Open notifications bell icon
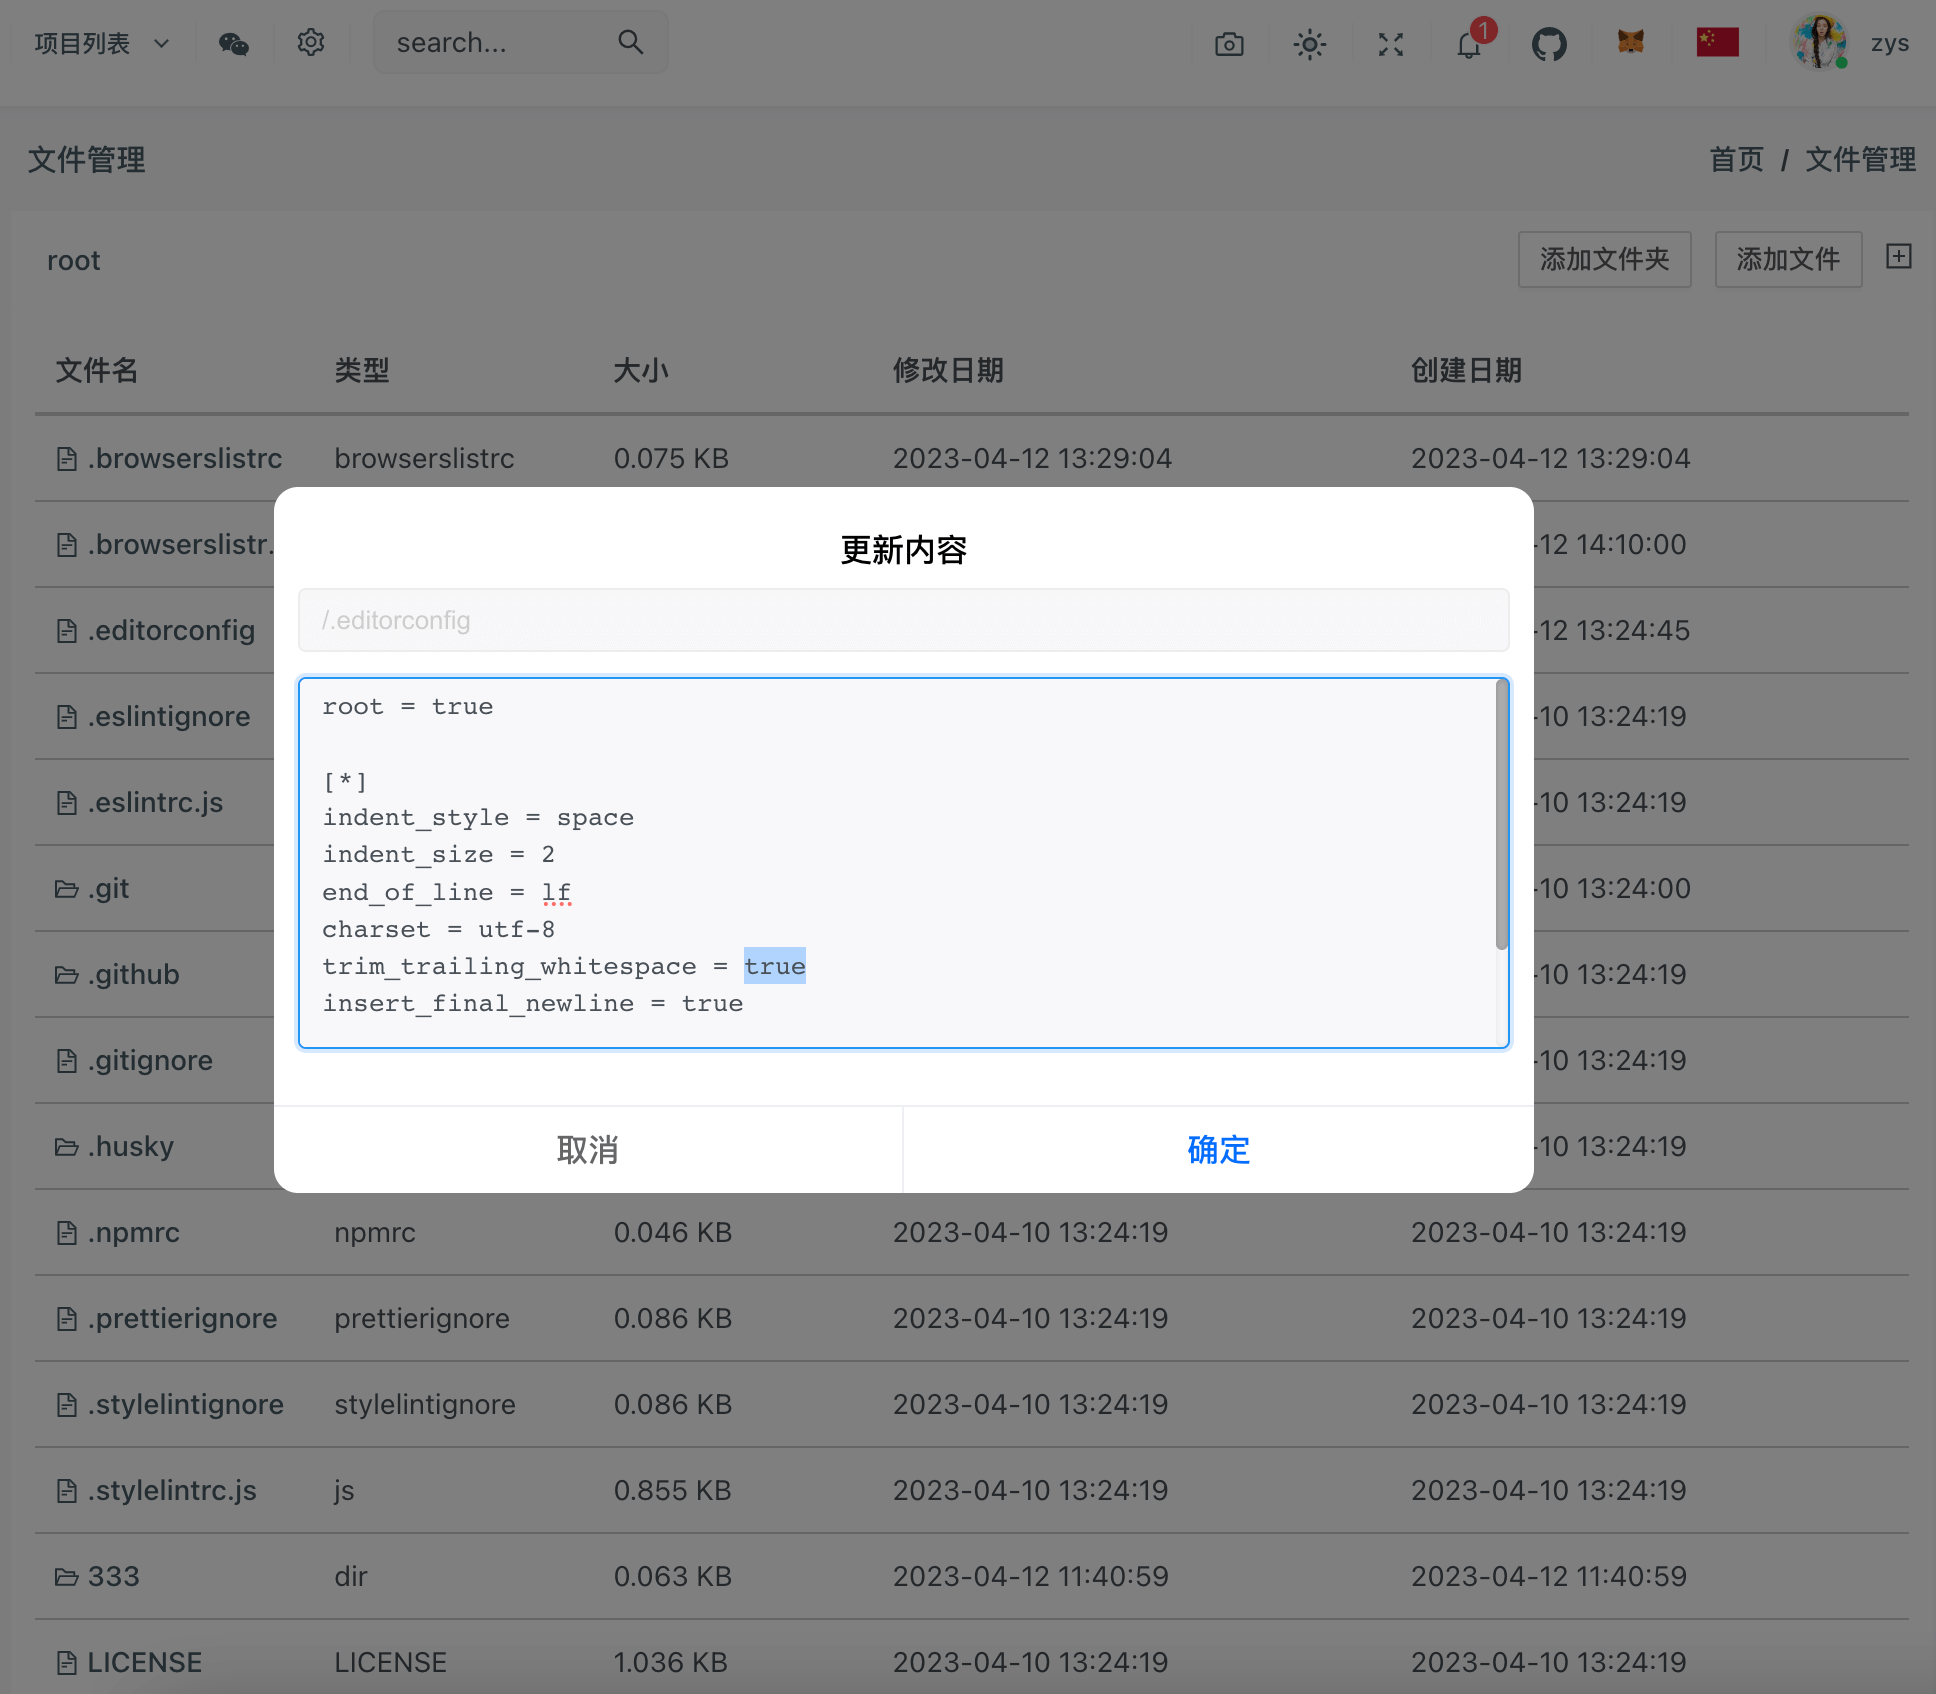This screenshot has height=1694, width=1936. click(x=1468, y=45)
